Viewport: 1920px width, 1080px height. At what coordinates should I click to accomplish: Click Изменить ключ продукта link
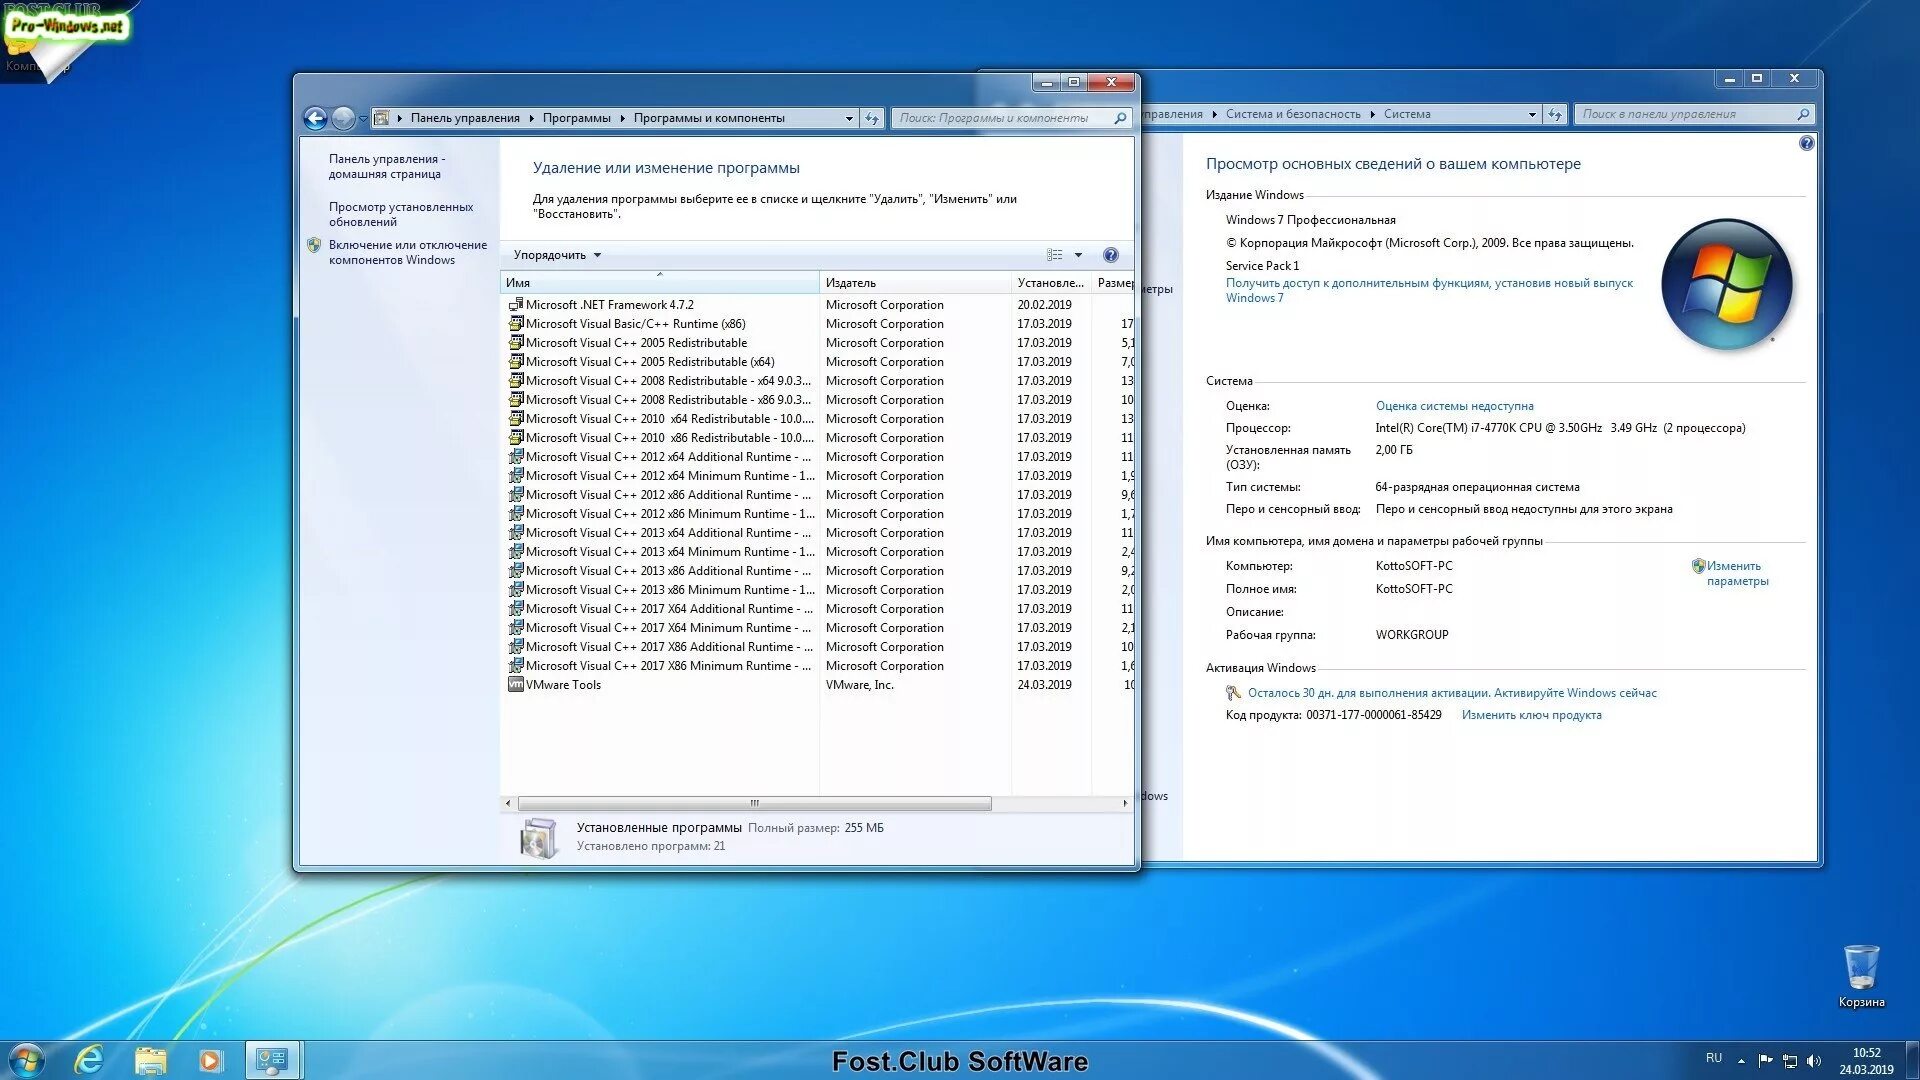click(x=1531, y=715)
